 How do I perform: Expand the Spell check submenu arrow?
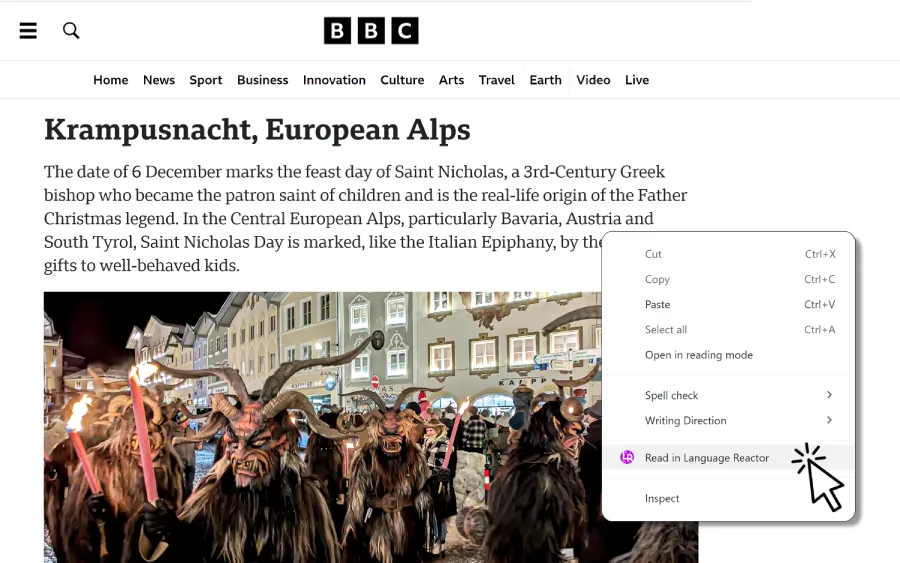coord(829,396)
